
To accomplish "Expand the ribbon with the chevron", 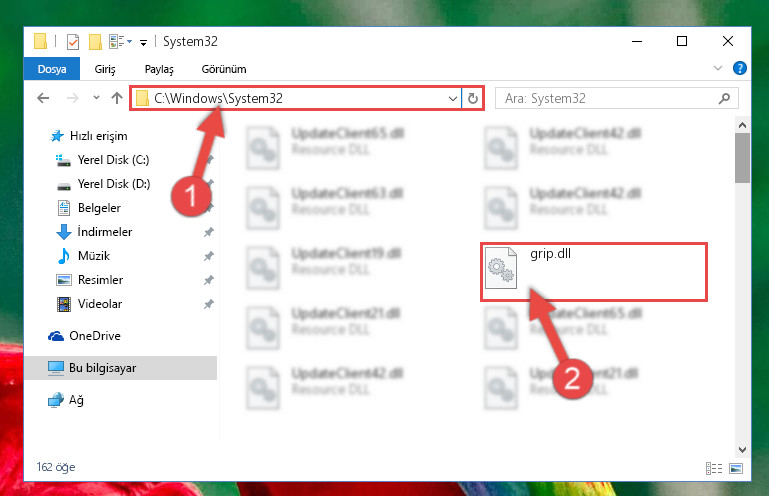I will (718, 68).
